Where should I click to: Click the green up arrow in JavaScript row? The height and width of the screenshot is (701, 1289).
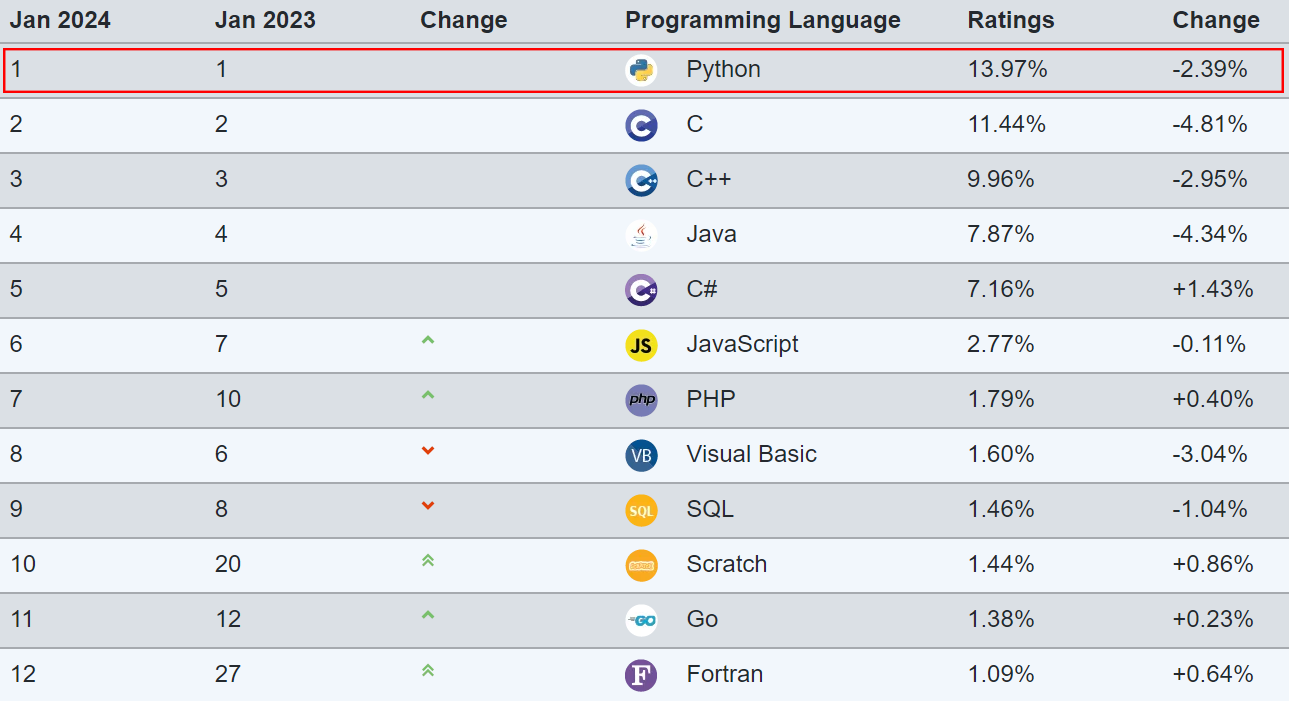click(428, 340)
